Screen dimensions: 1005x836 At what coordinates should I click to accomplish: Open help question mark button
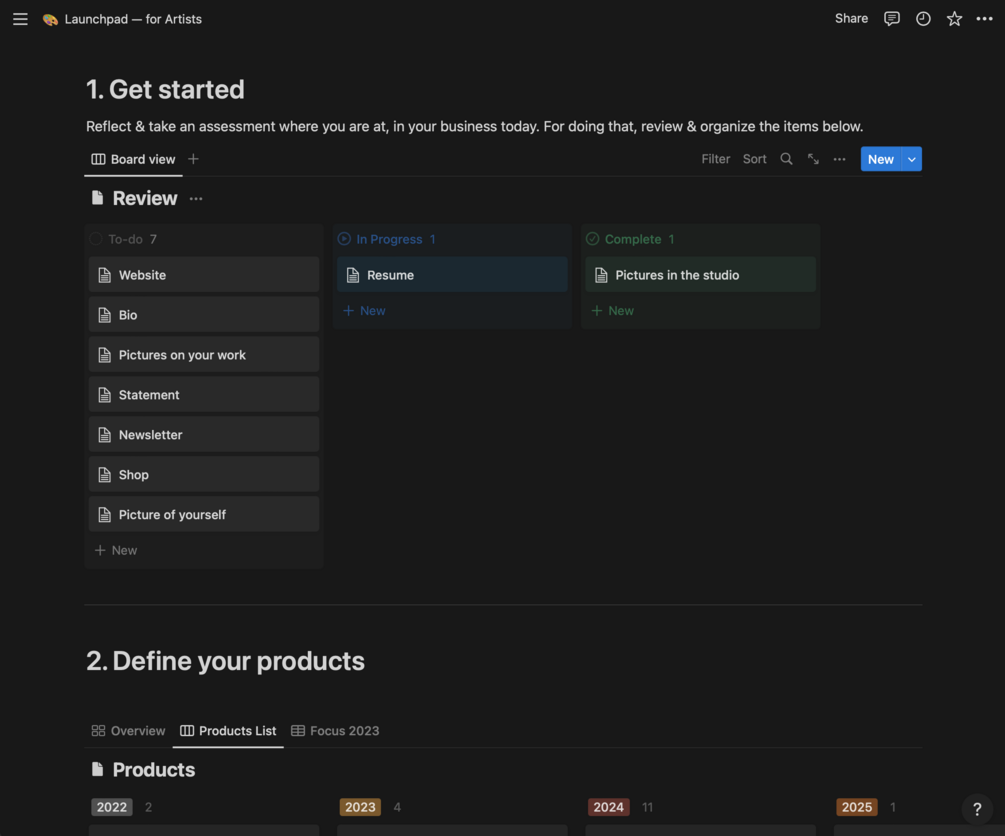click(977, 809)
